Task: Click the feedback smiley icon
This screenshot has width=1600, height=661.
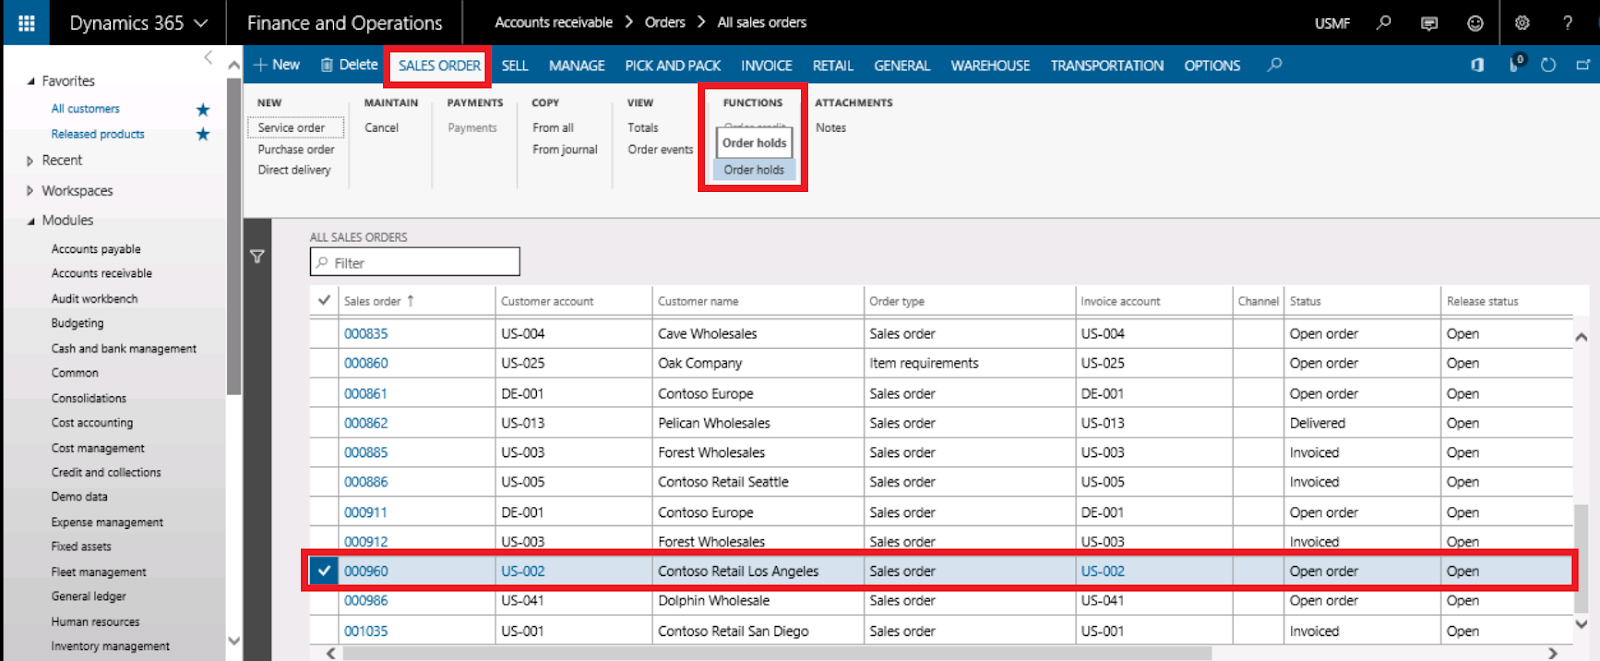Action: pyautogui.click(x=1475, y=23)
